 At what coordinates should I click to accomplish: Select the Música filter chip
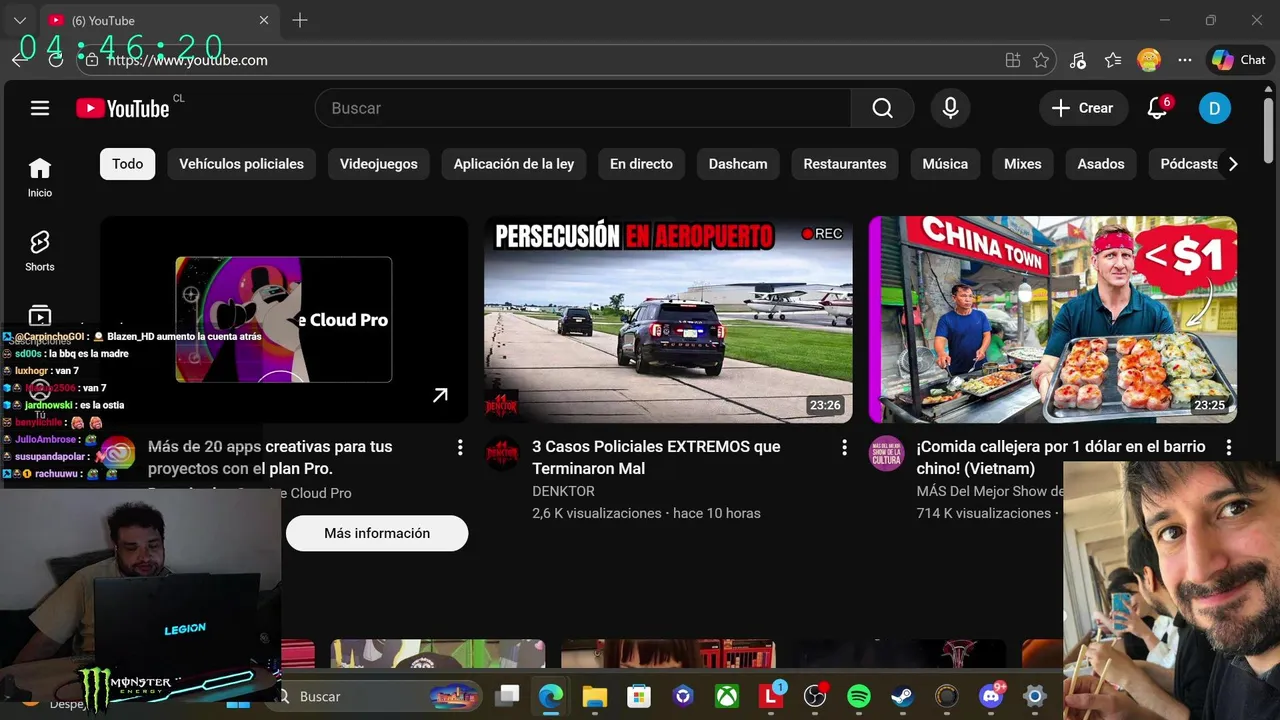pos(945,164)
